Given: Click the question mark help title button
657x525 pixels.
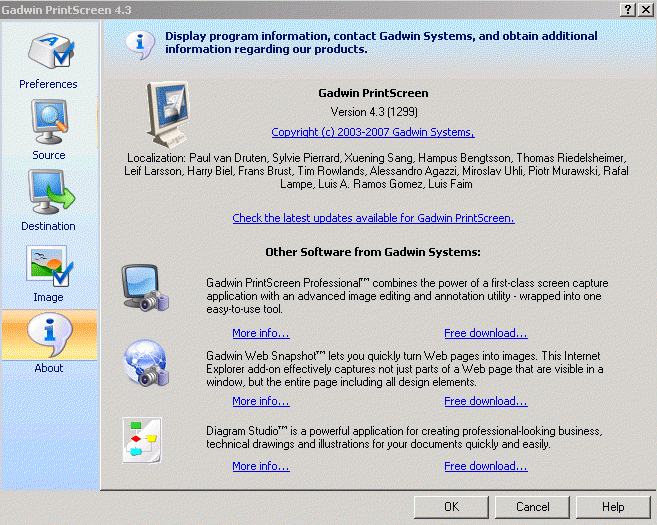Looking at the screenshot, I should pos(628,10).
